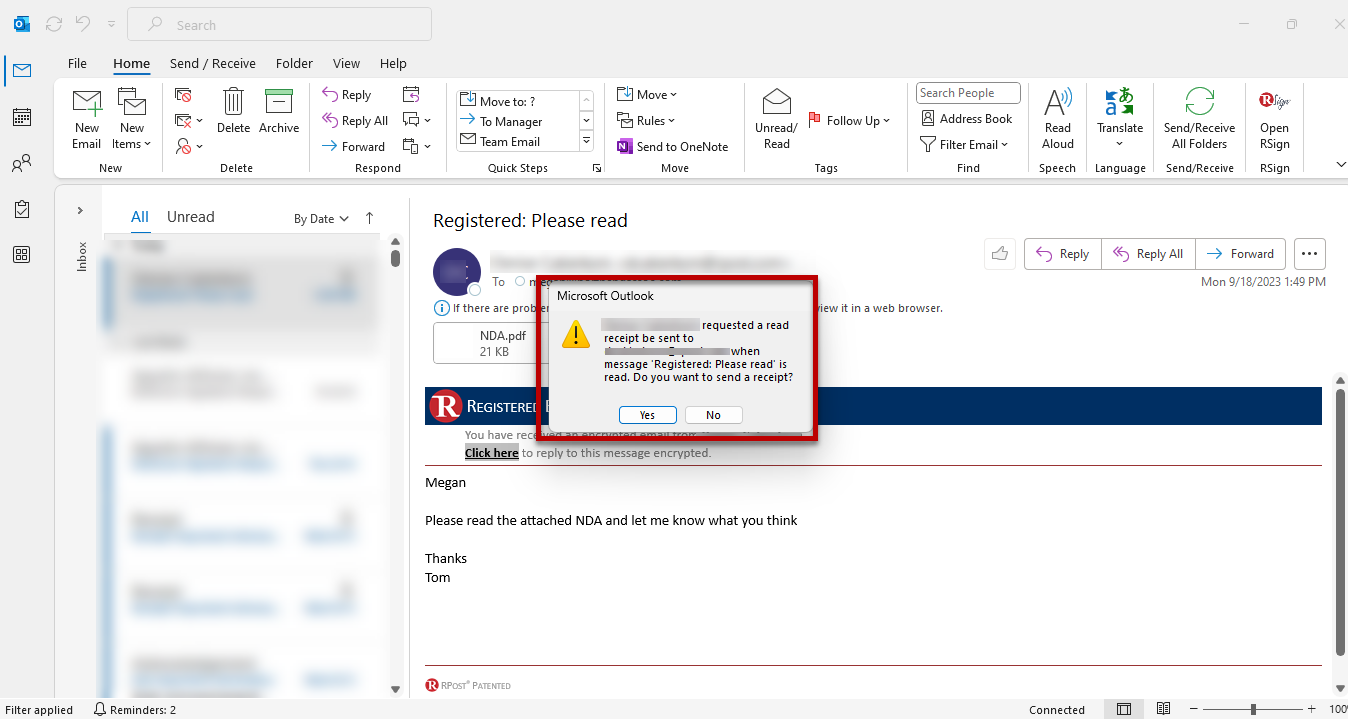Send to OneNote
The width and height of the screenshot is (1348, 719).
point(672,146)
